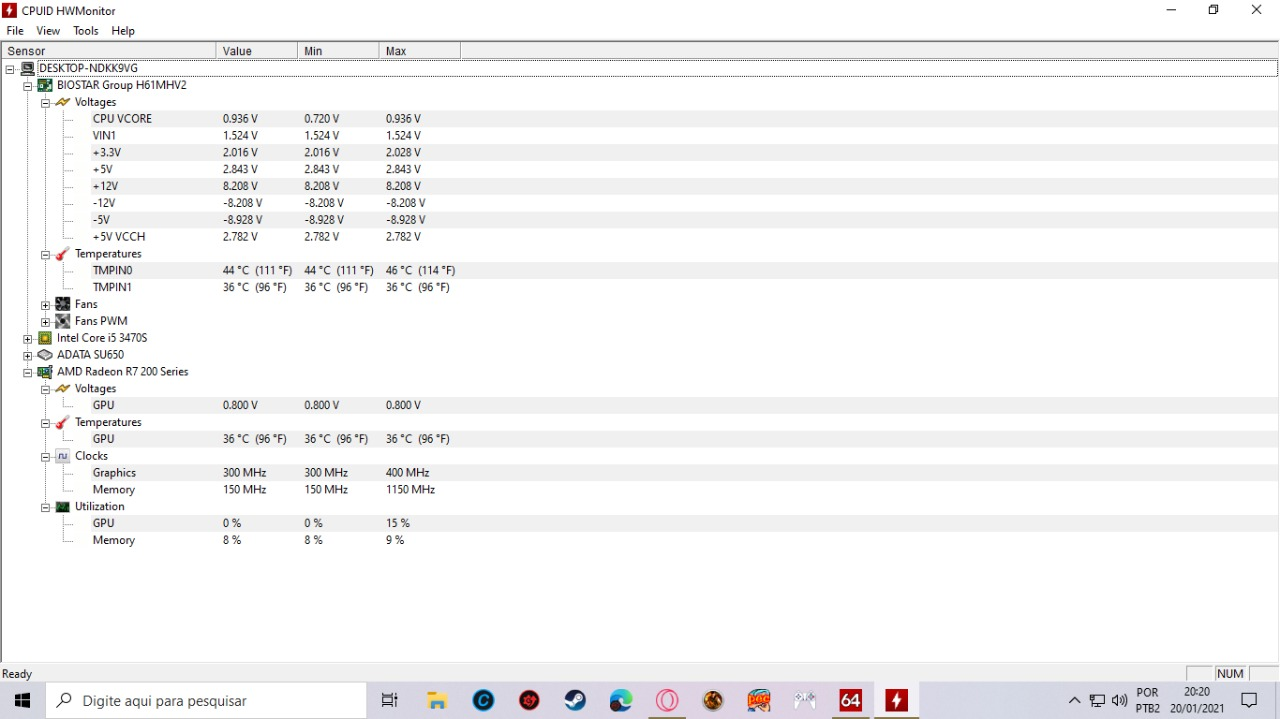Open Opera GX browser in taskbar

(x=667, y=701)
